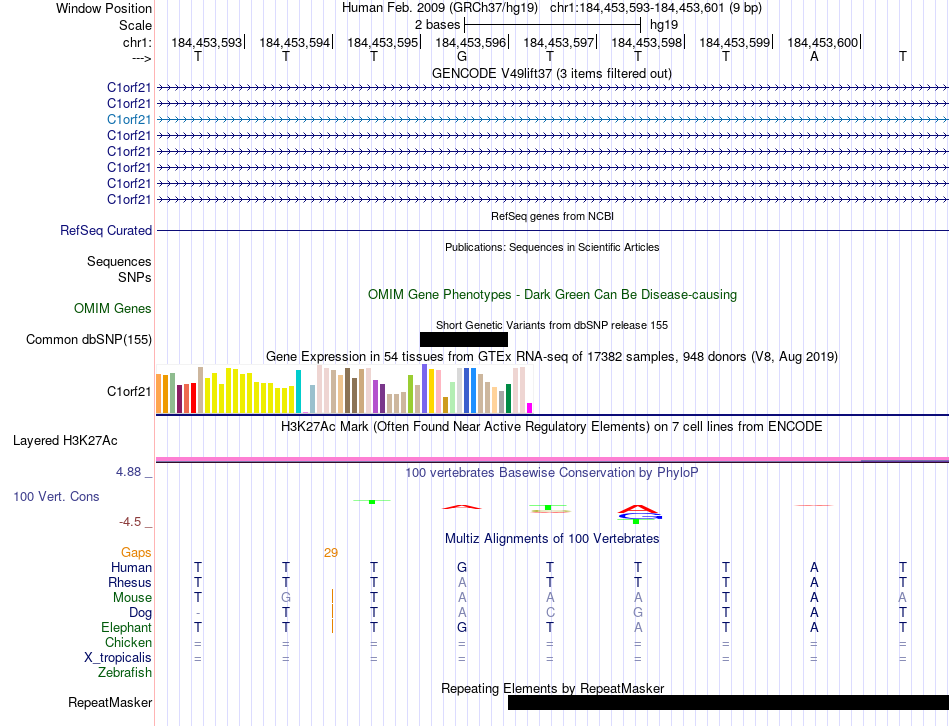Select the 100 Vert. Cons track label
950x726 pixels.
coord(56,496)
